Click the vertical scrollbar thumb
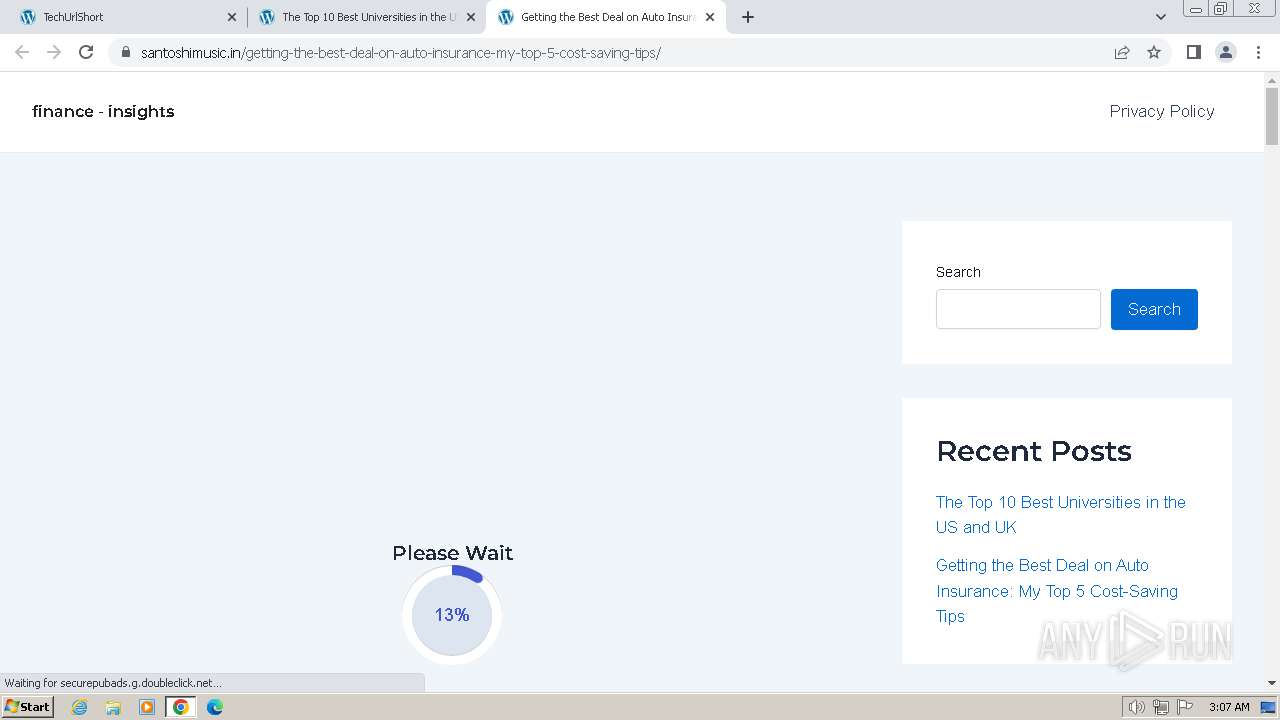This screenshot has width=1280, height=720. click(1272, 117)
